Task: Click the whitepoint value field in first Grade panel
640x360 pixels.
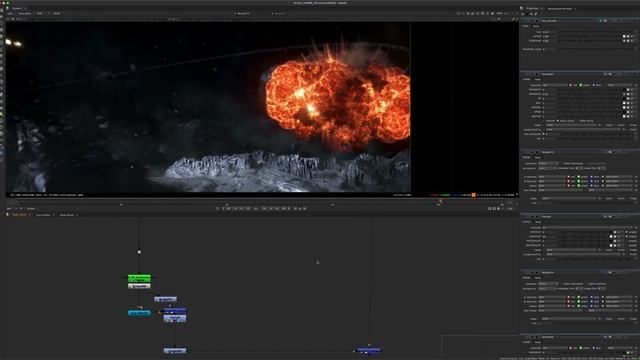Action: click(549, 94)
